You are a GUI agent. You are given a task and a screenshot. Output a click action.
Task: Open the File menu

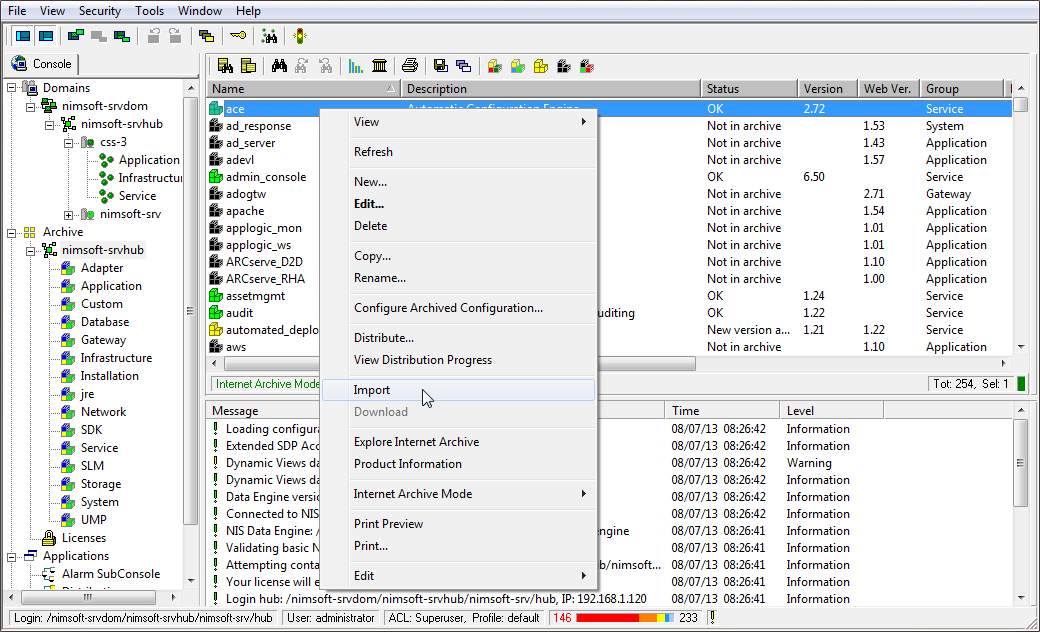coord(17,11)
